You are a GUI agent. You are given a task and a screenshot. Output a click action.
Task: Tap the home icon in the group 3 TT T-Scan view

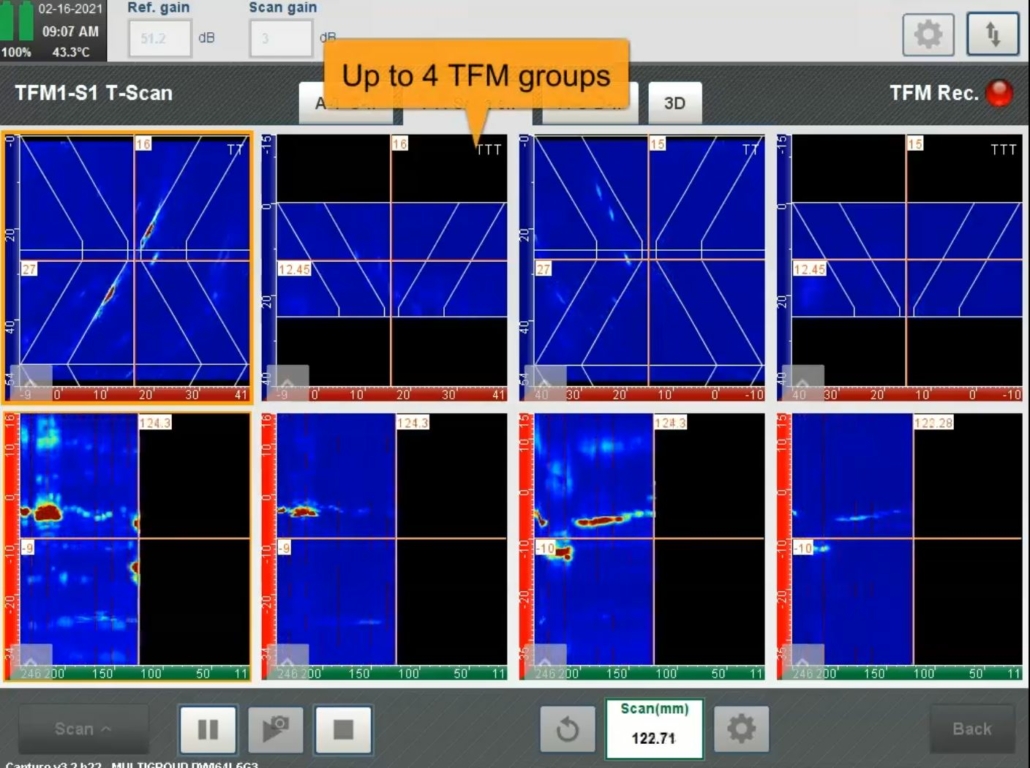tap(545, 381)
